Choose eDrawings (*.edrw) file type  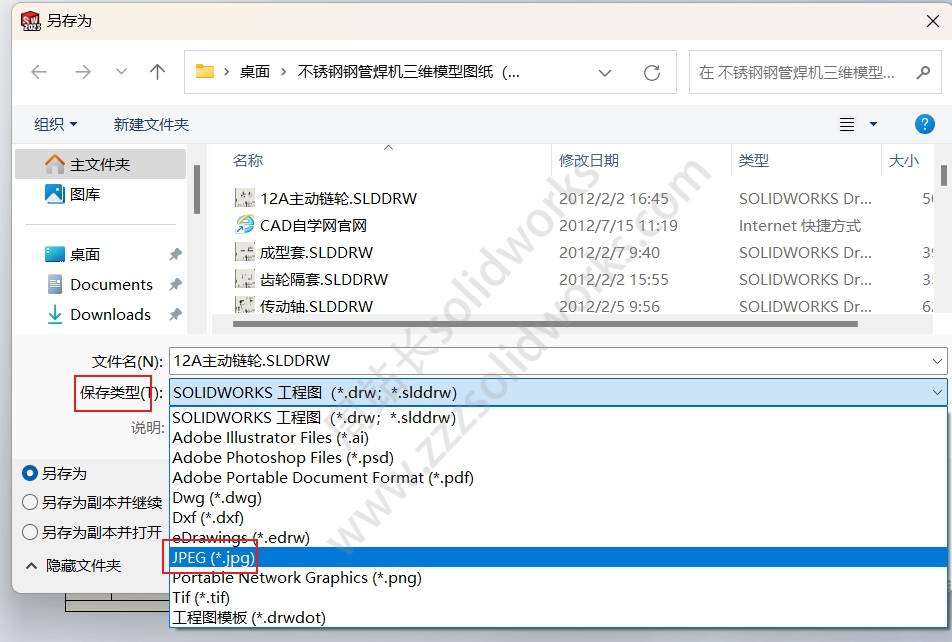click(558, 538)
